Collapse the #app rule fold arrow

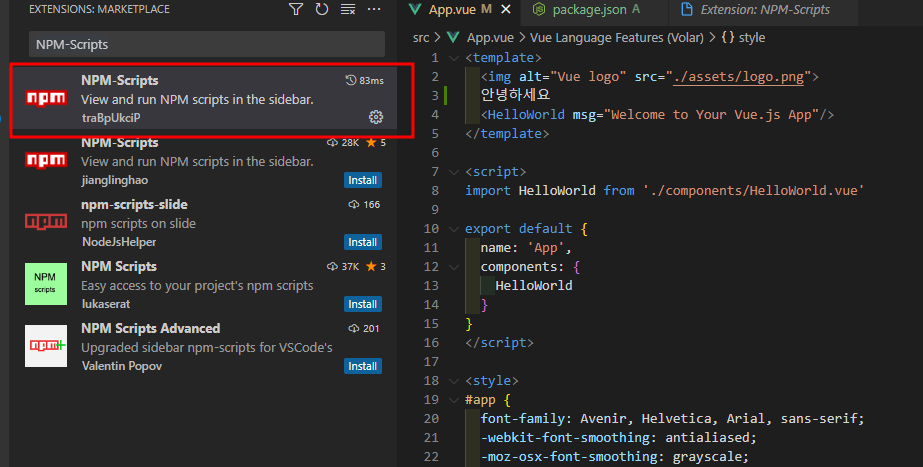(454, 400)
